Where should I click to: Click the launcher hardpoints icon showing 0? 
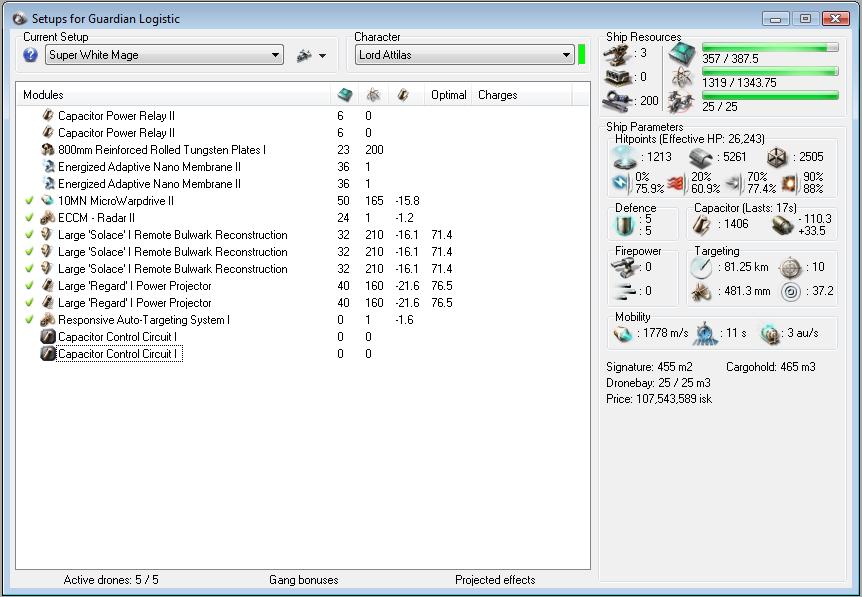pos(617,78)
